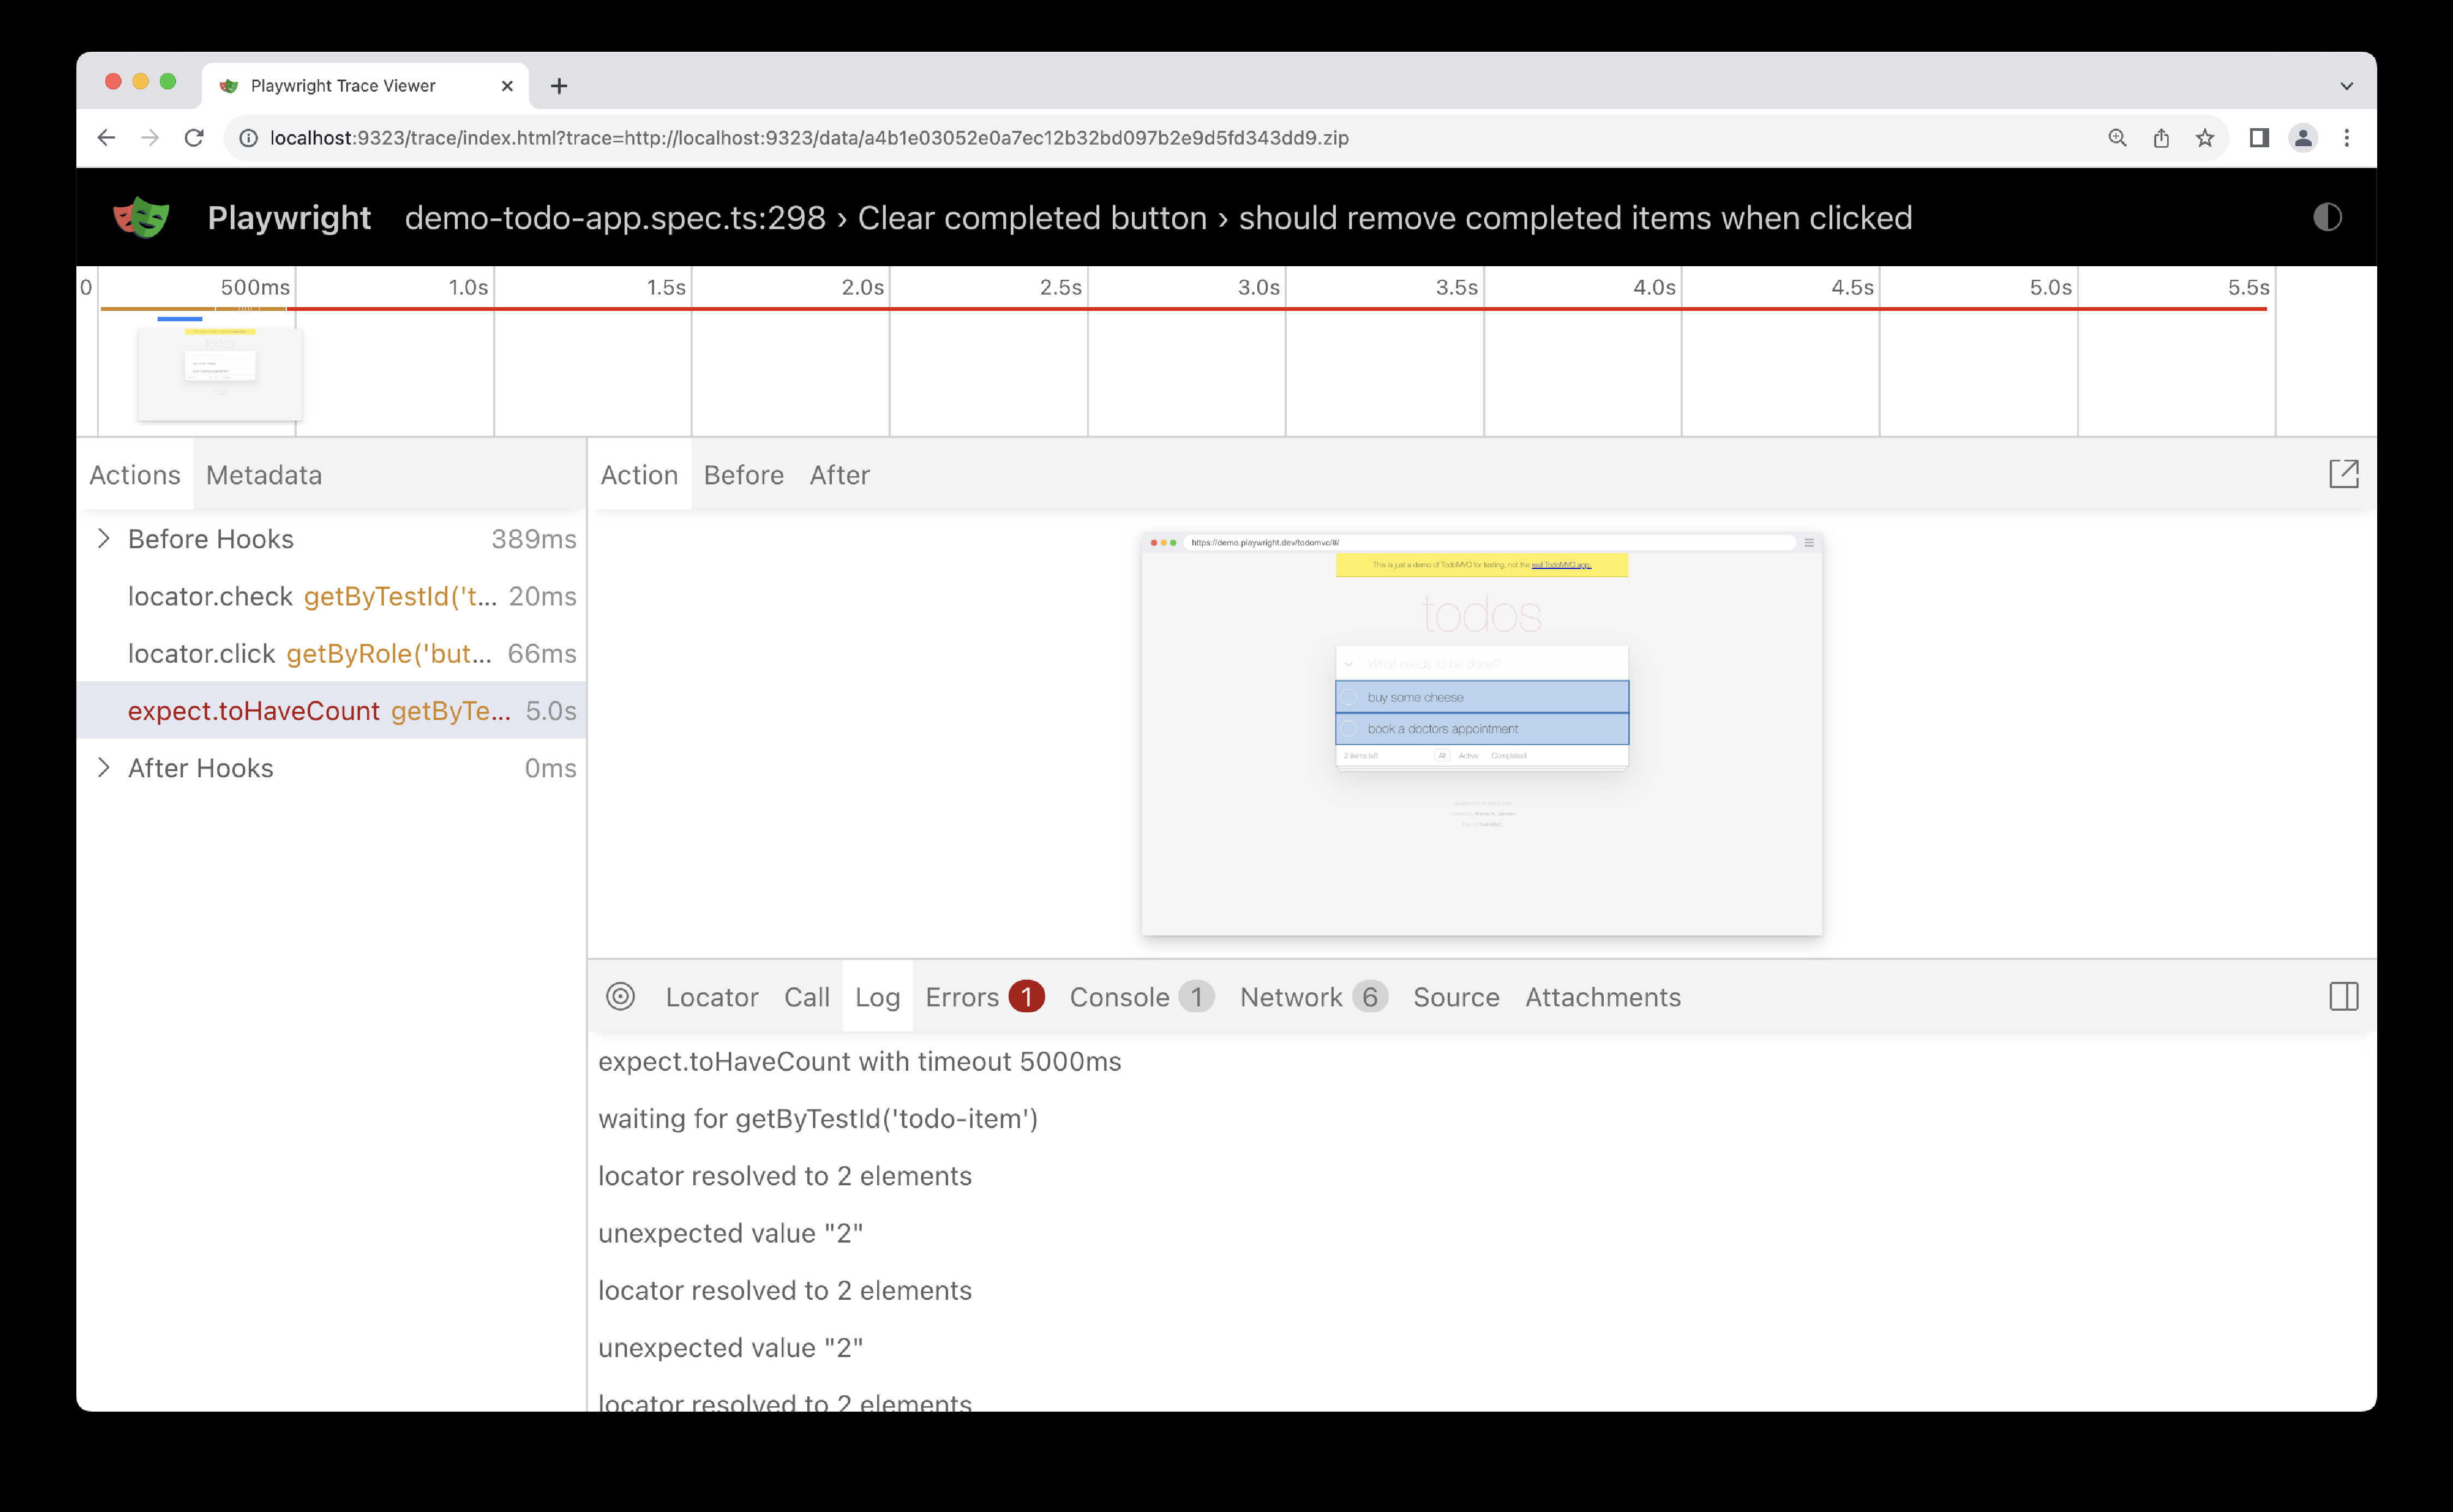
Task: Click the 1.0s timeline marker
Action: click(x=468, y=288)
